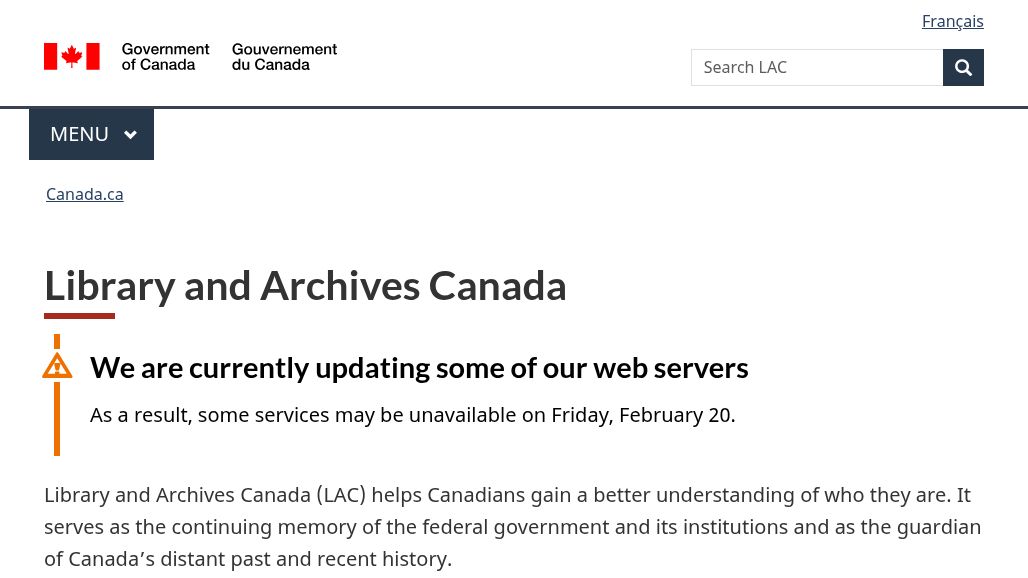Screen dimensions: 1028x578
Task: Expand the MENU chevron arrow
Action: (130, 135)
